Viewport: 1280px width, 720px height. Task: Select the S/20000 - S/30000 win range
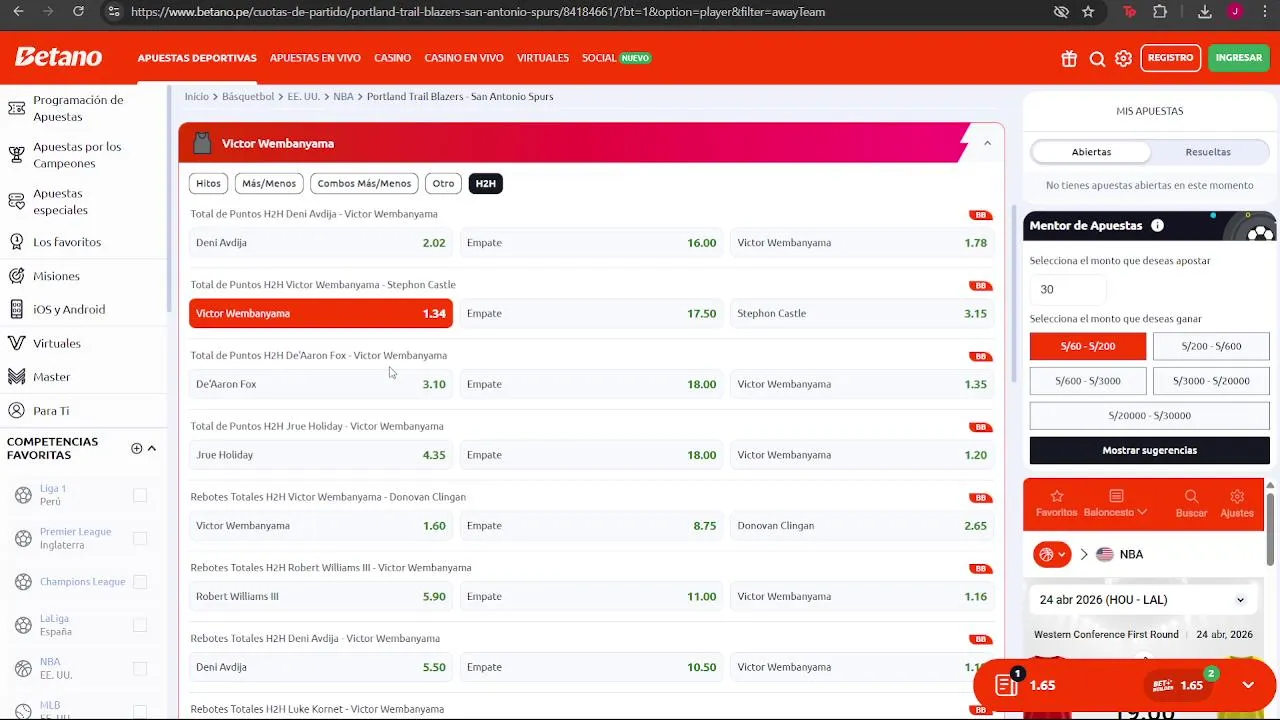(x=1149, y=415)
